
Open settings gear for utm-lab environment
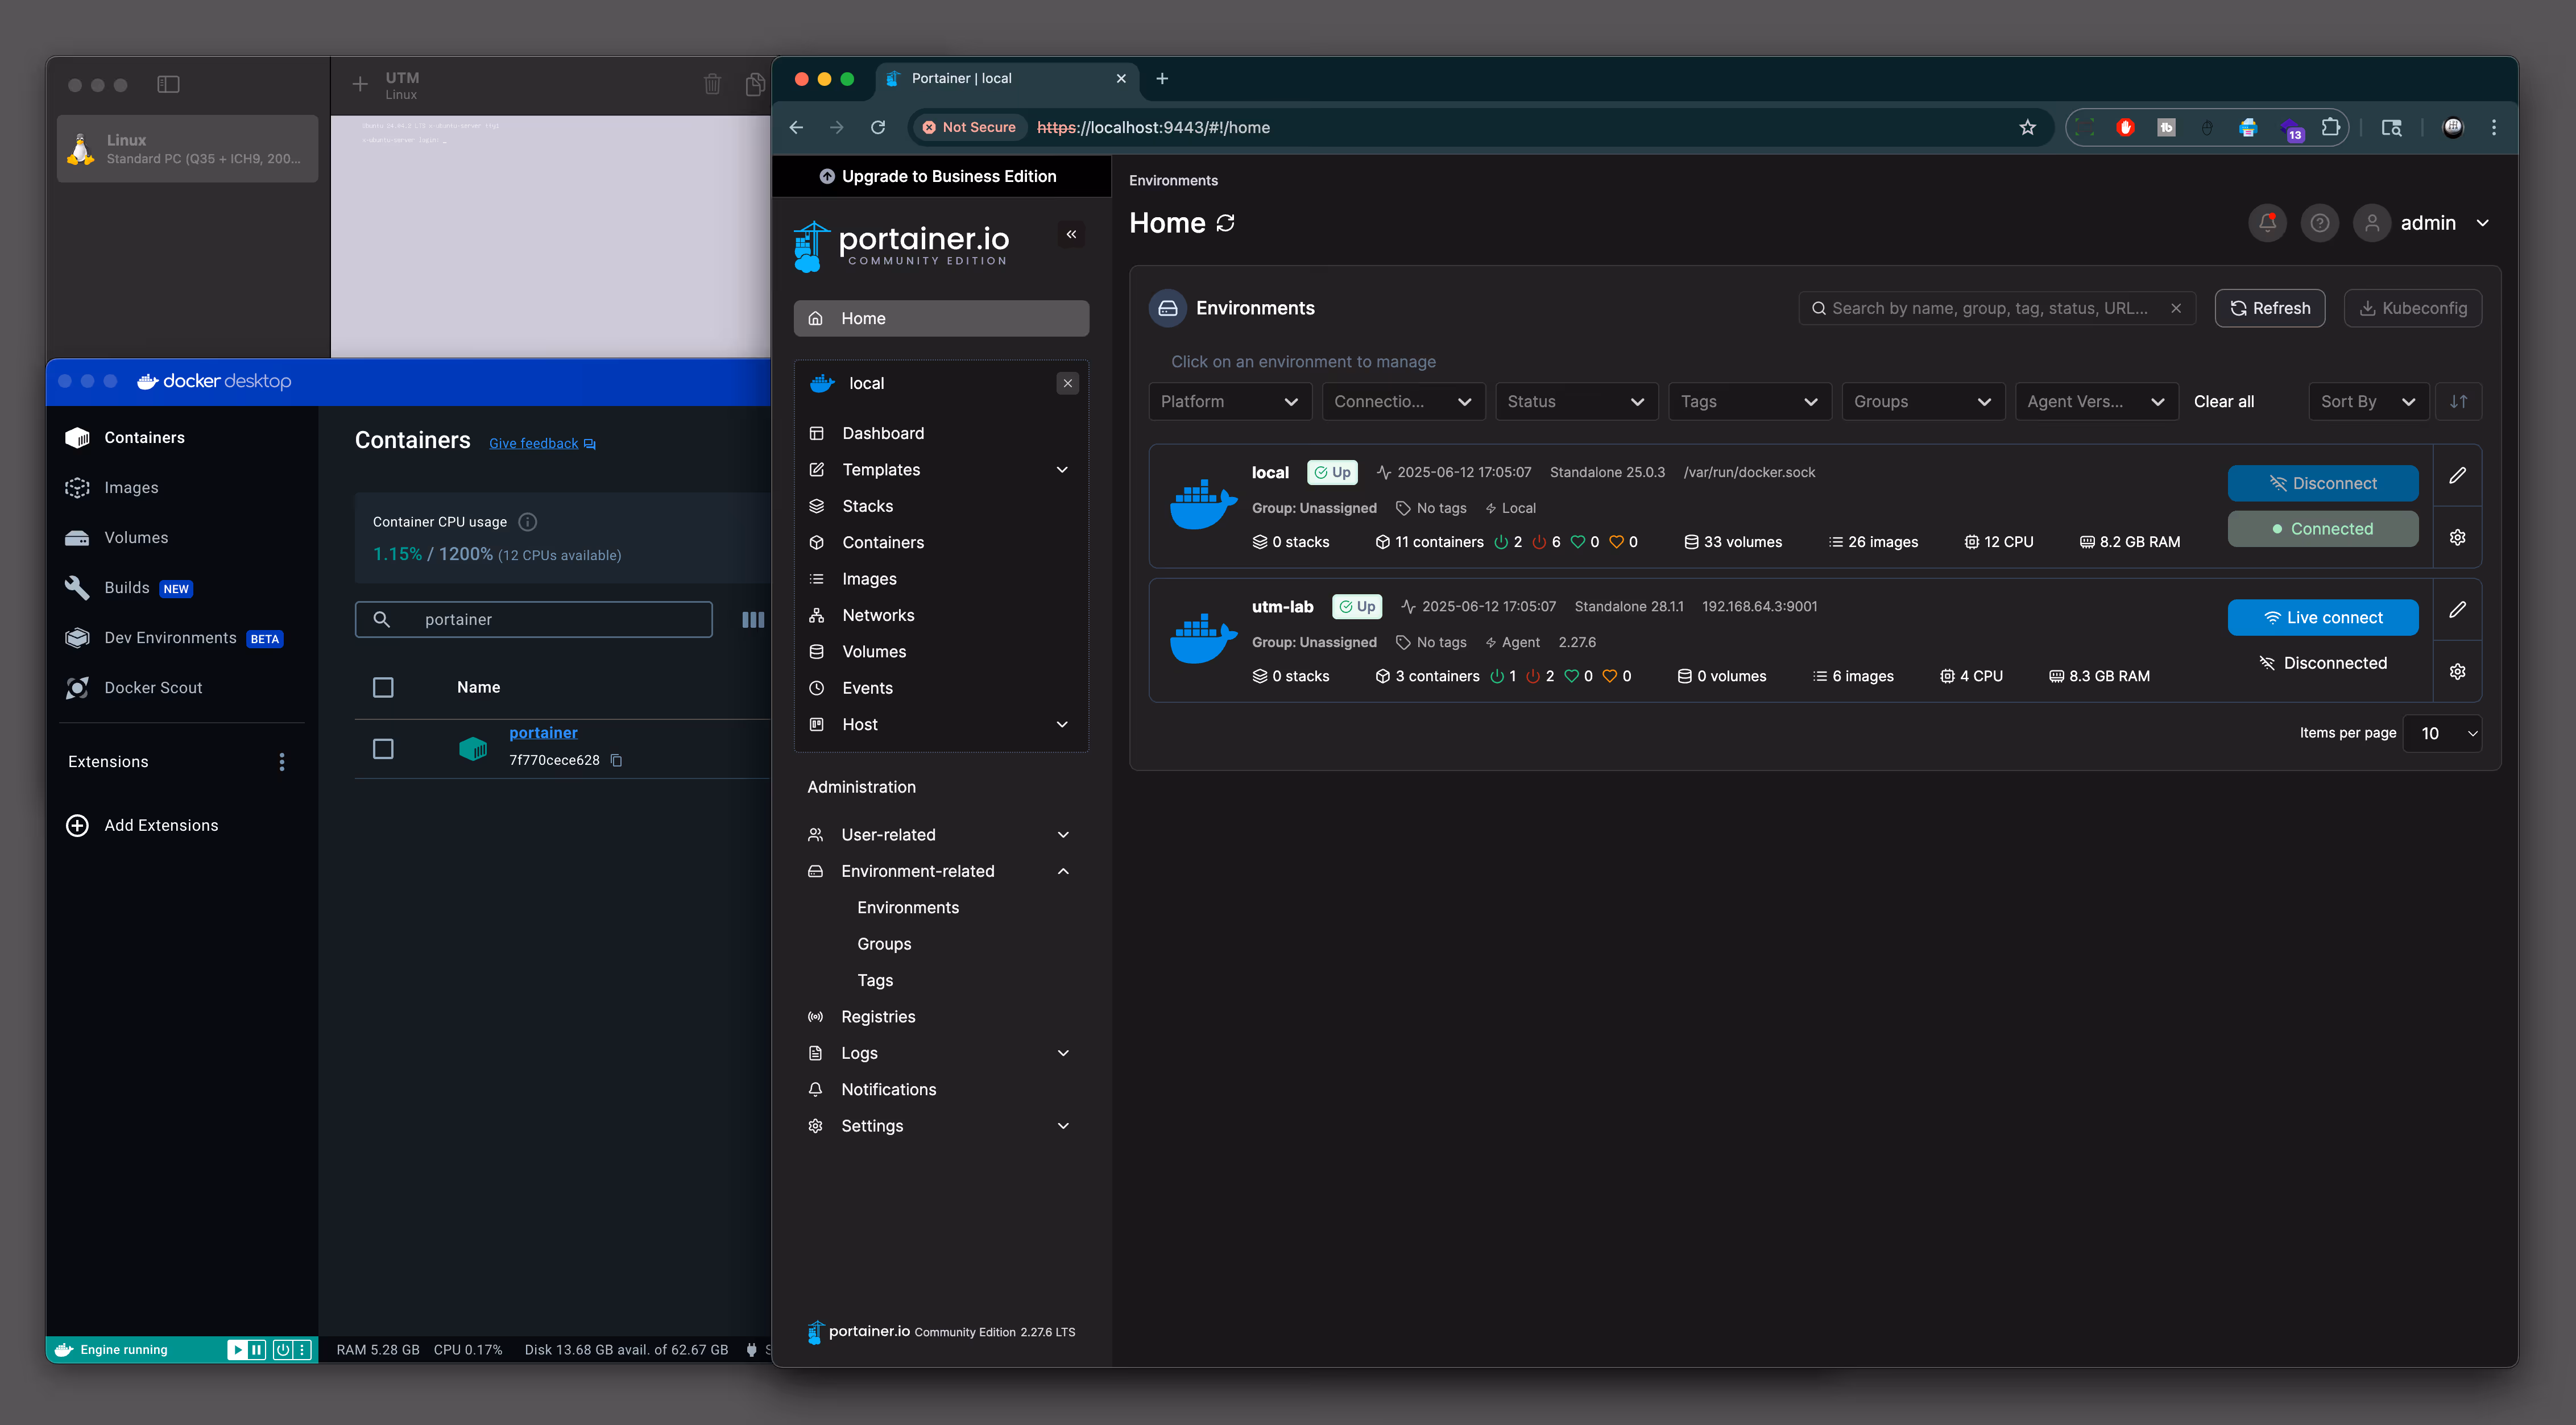click(x=2457, y=672)
